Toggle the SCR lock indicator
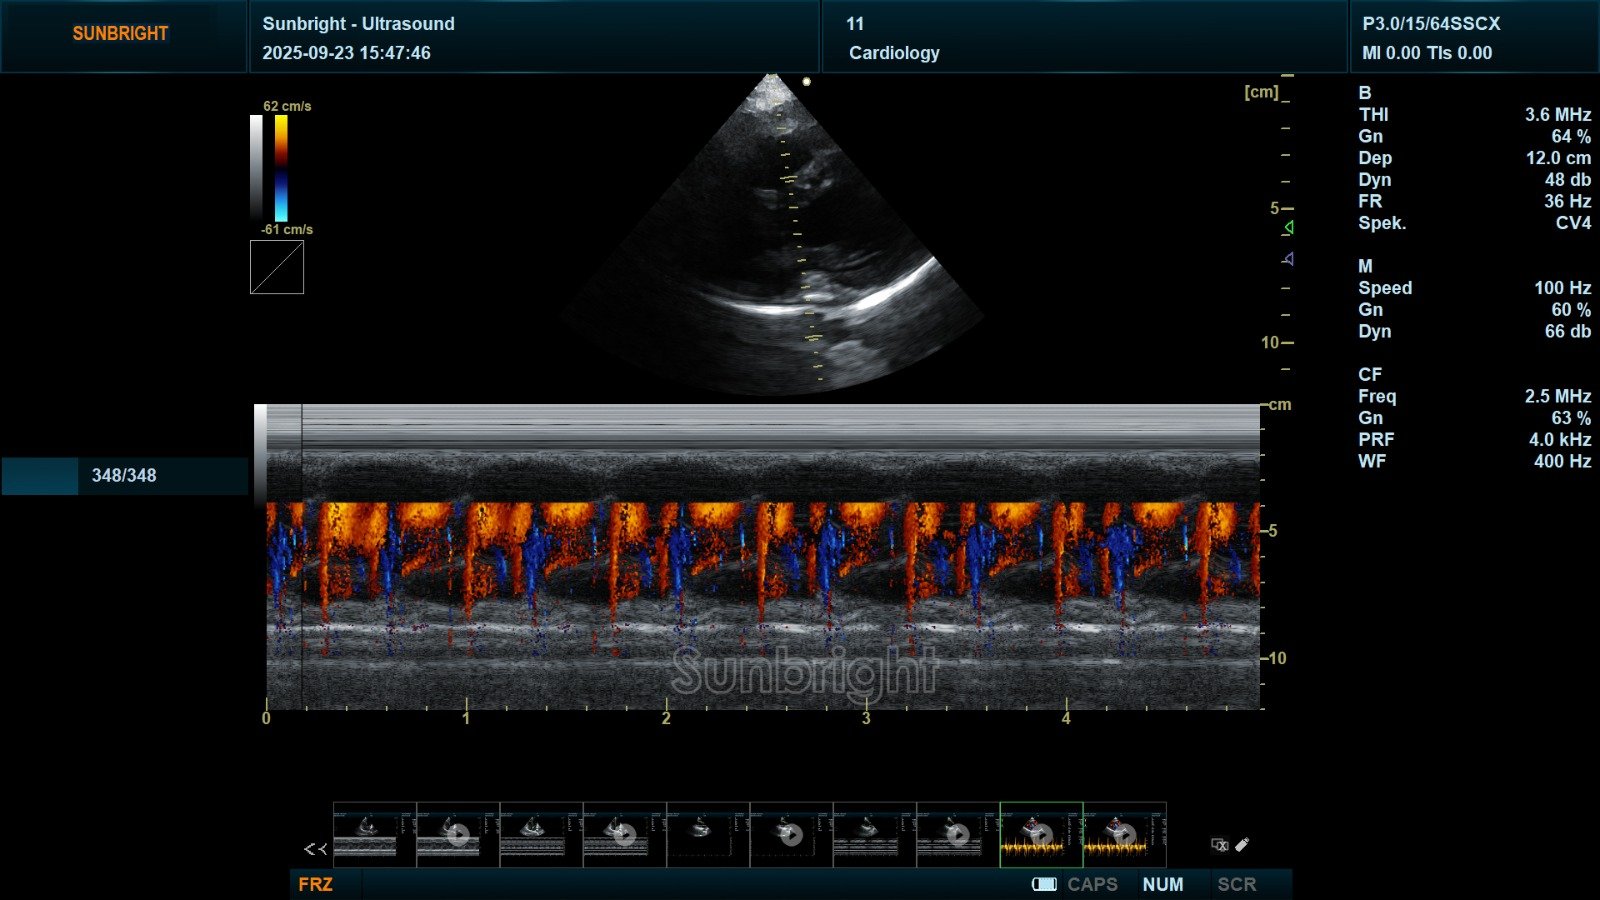The height and width of the screenshot is (900, 1600). click(1237, 884)
